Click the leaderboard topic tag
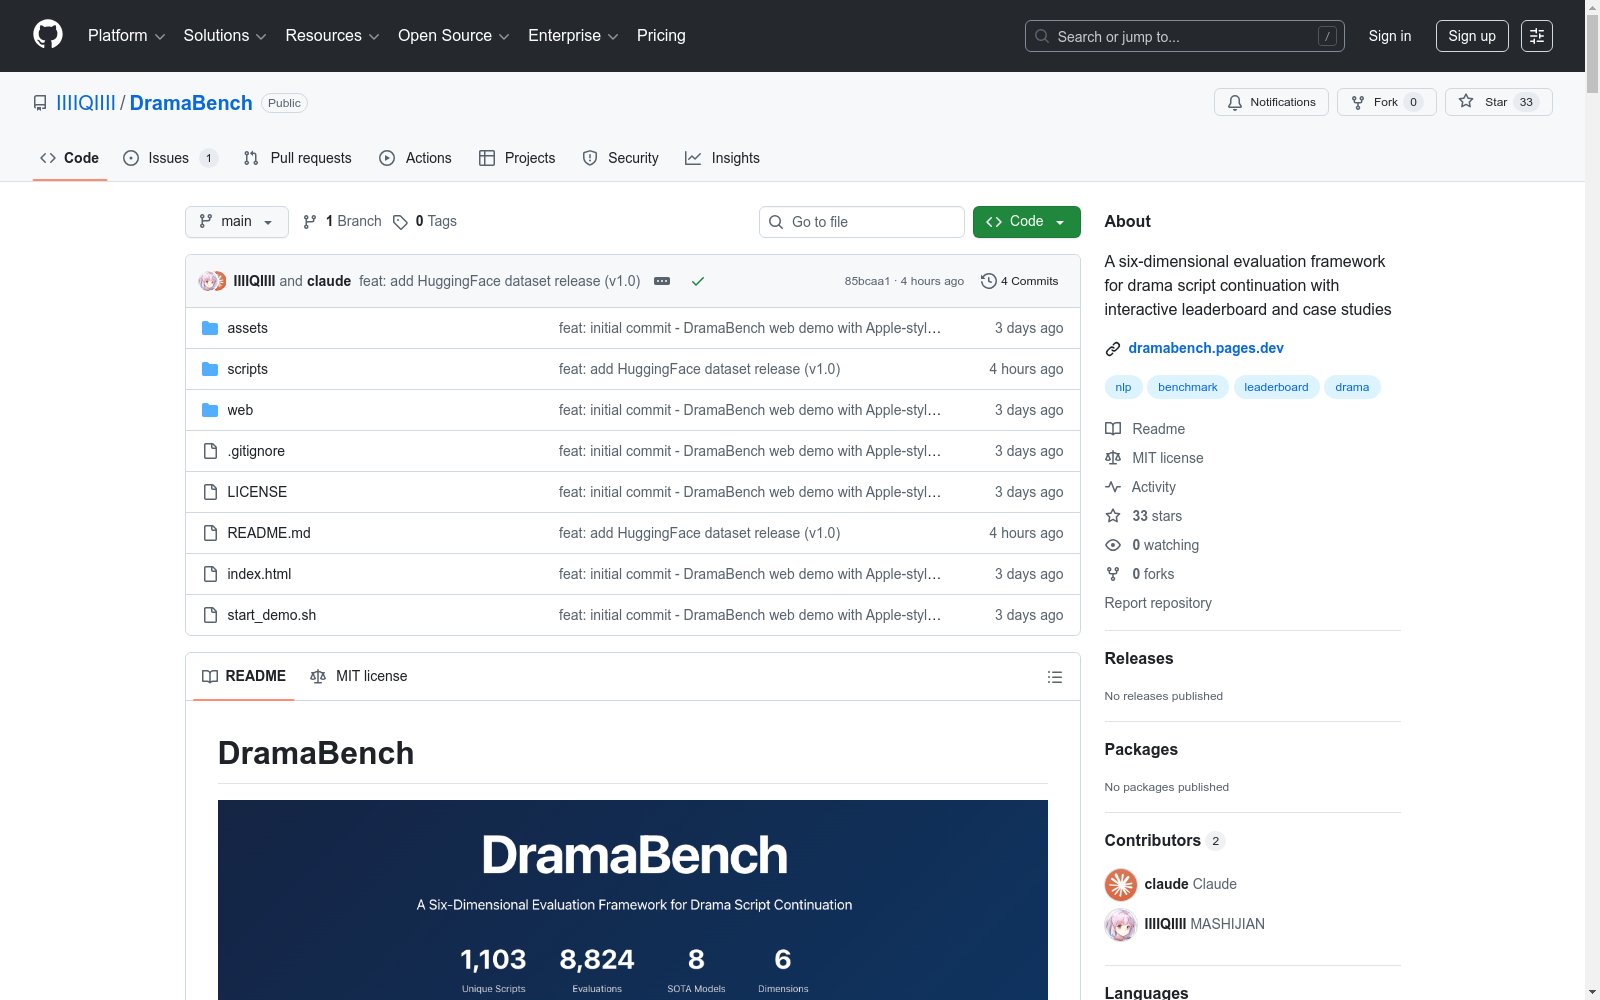 tap(1276, 387)
